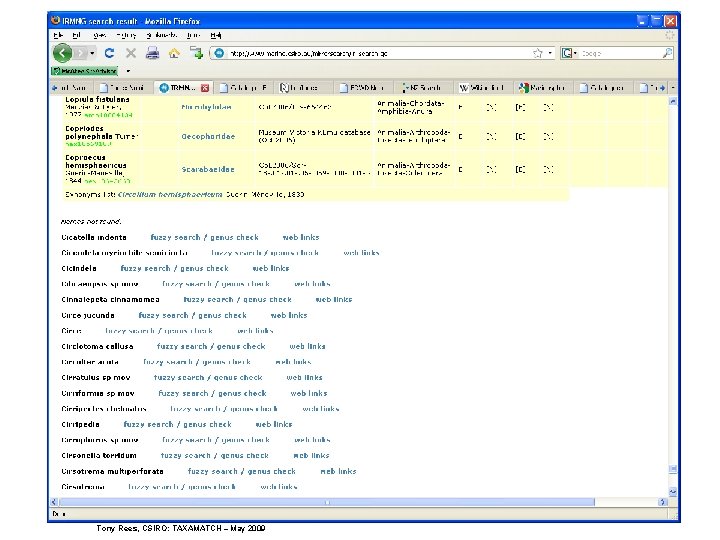Open web links for Cirriformia sp nov

pyautogui.click(x=309, y=394)
